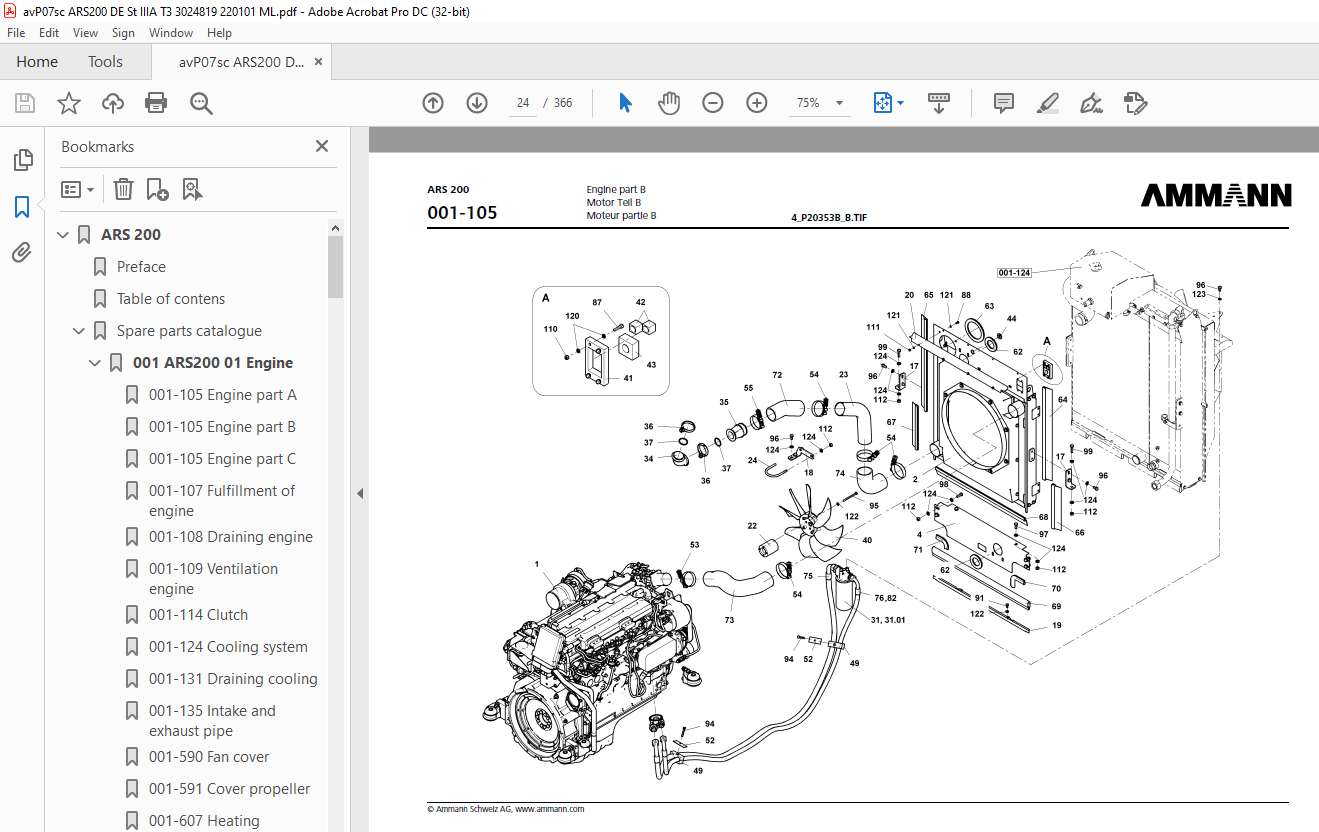Viewport: 1319px width, 832px height.
Task: Open the Table of contens bookmark
Action: [x=171, y=299]
